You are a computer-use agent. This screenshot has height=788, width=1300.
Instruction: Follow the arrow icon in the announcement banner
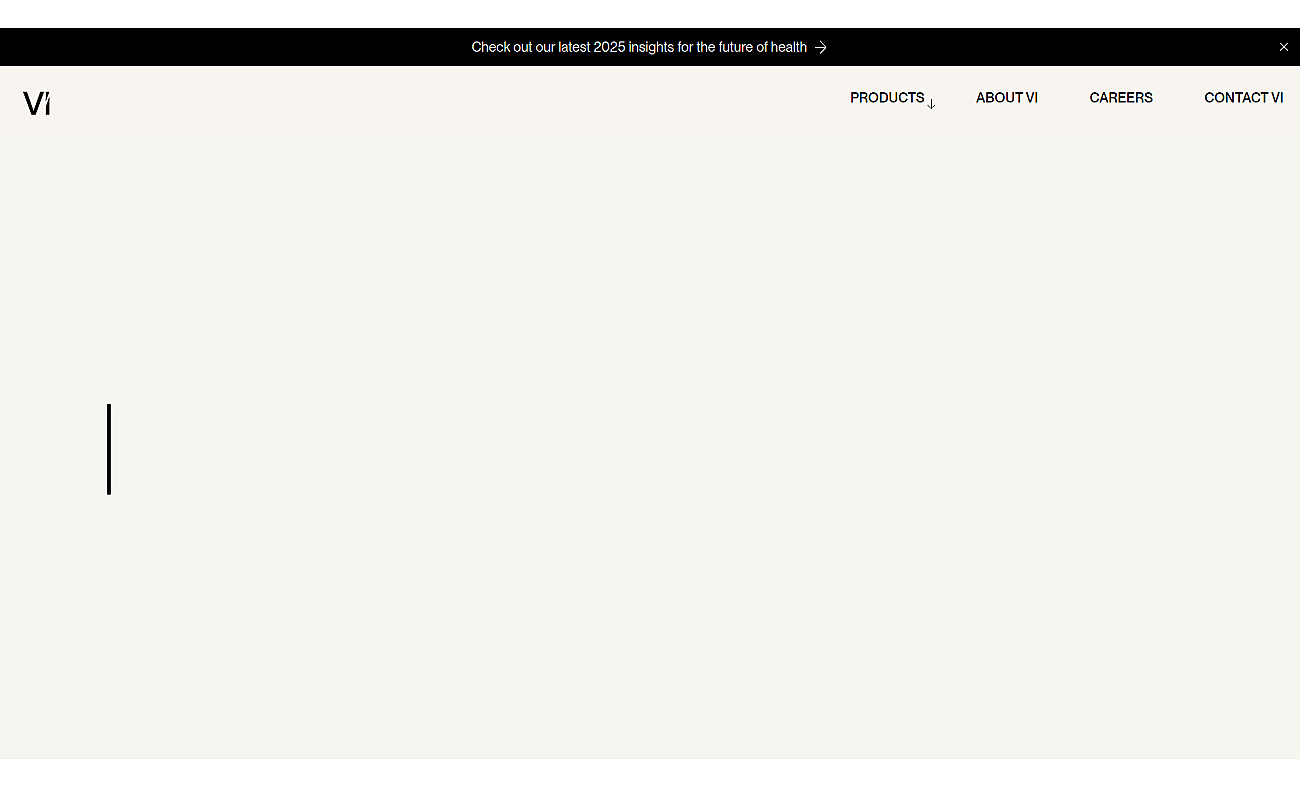(821, 47)
